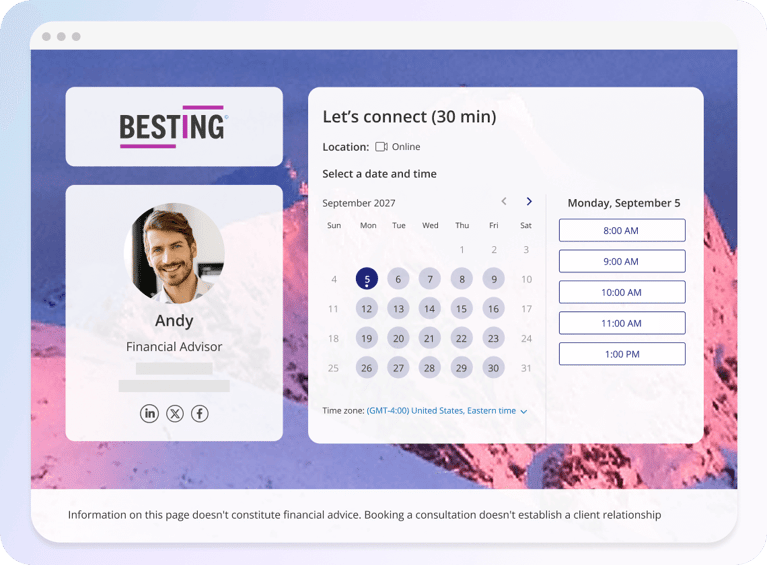This screenshot has width=767, height=565.
Task: Choose September 9 on the calendar
Action: (x=493, y=279)
